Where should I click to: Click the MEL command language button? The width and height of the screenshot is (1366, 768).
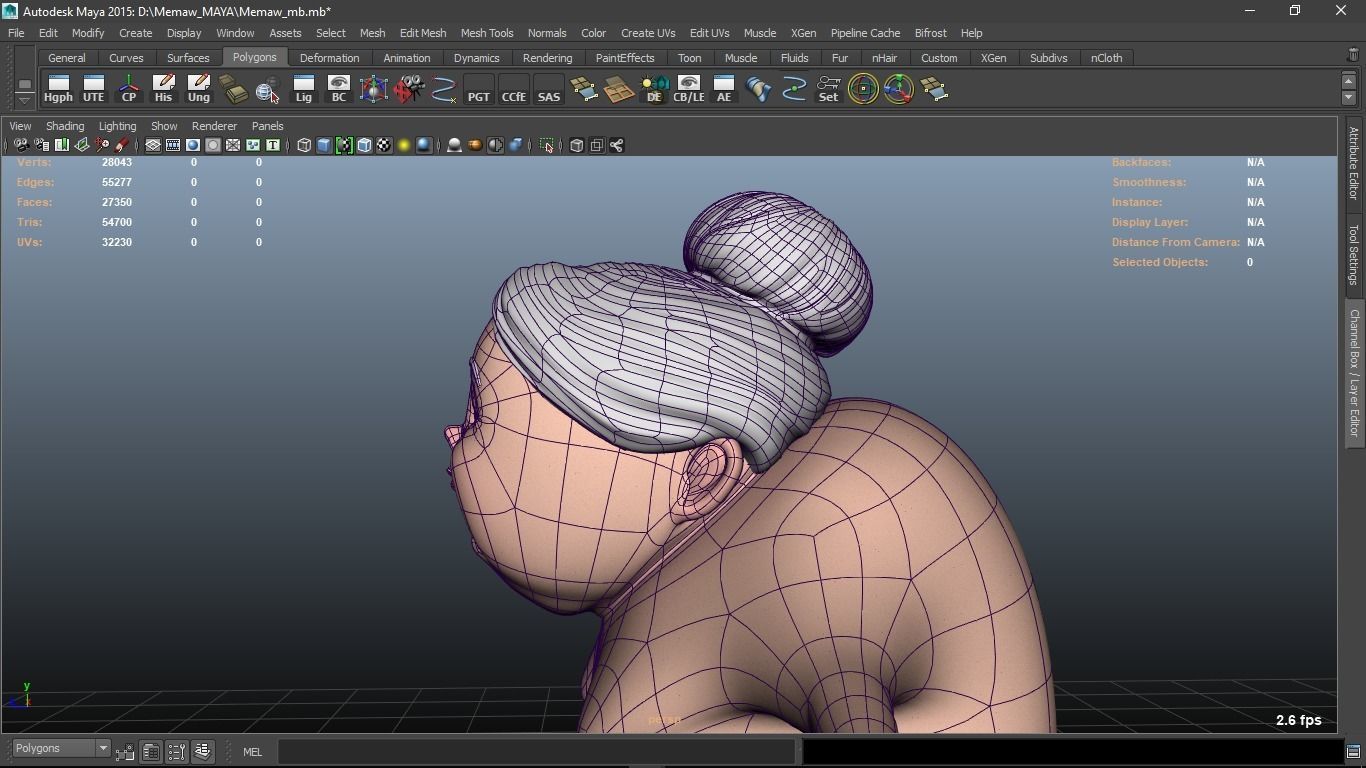point(252,752)
